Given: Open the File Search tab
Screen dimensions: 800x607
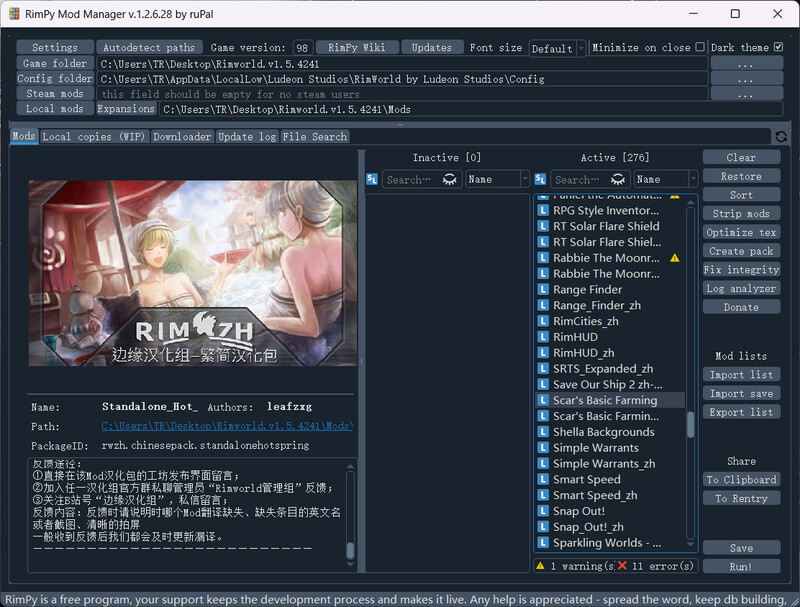Looking at the screenshot, I should coord(314,137).
